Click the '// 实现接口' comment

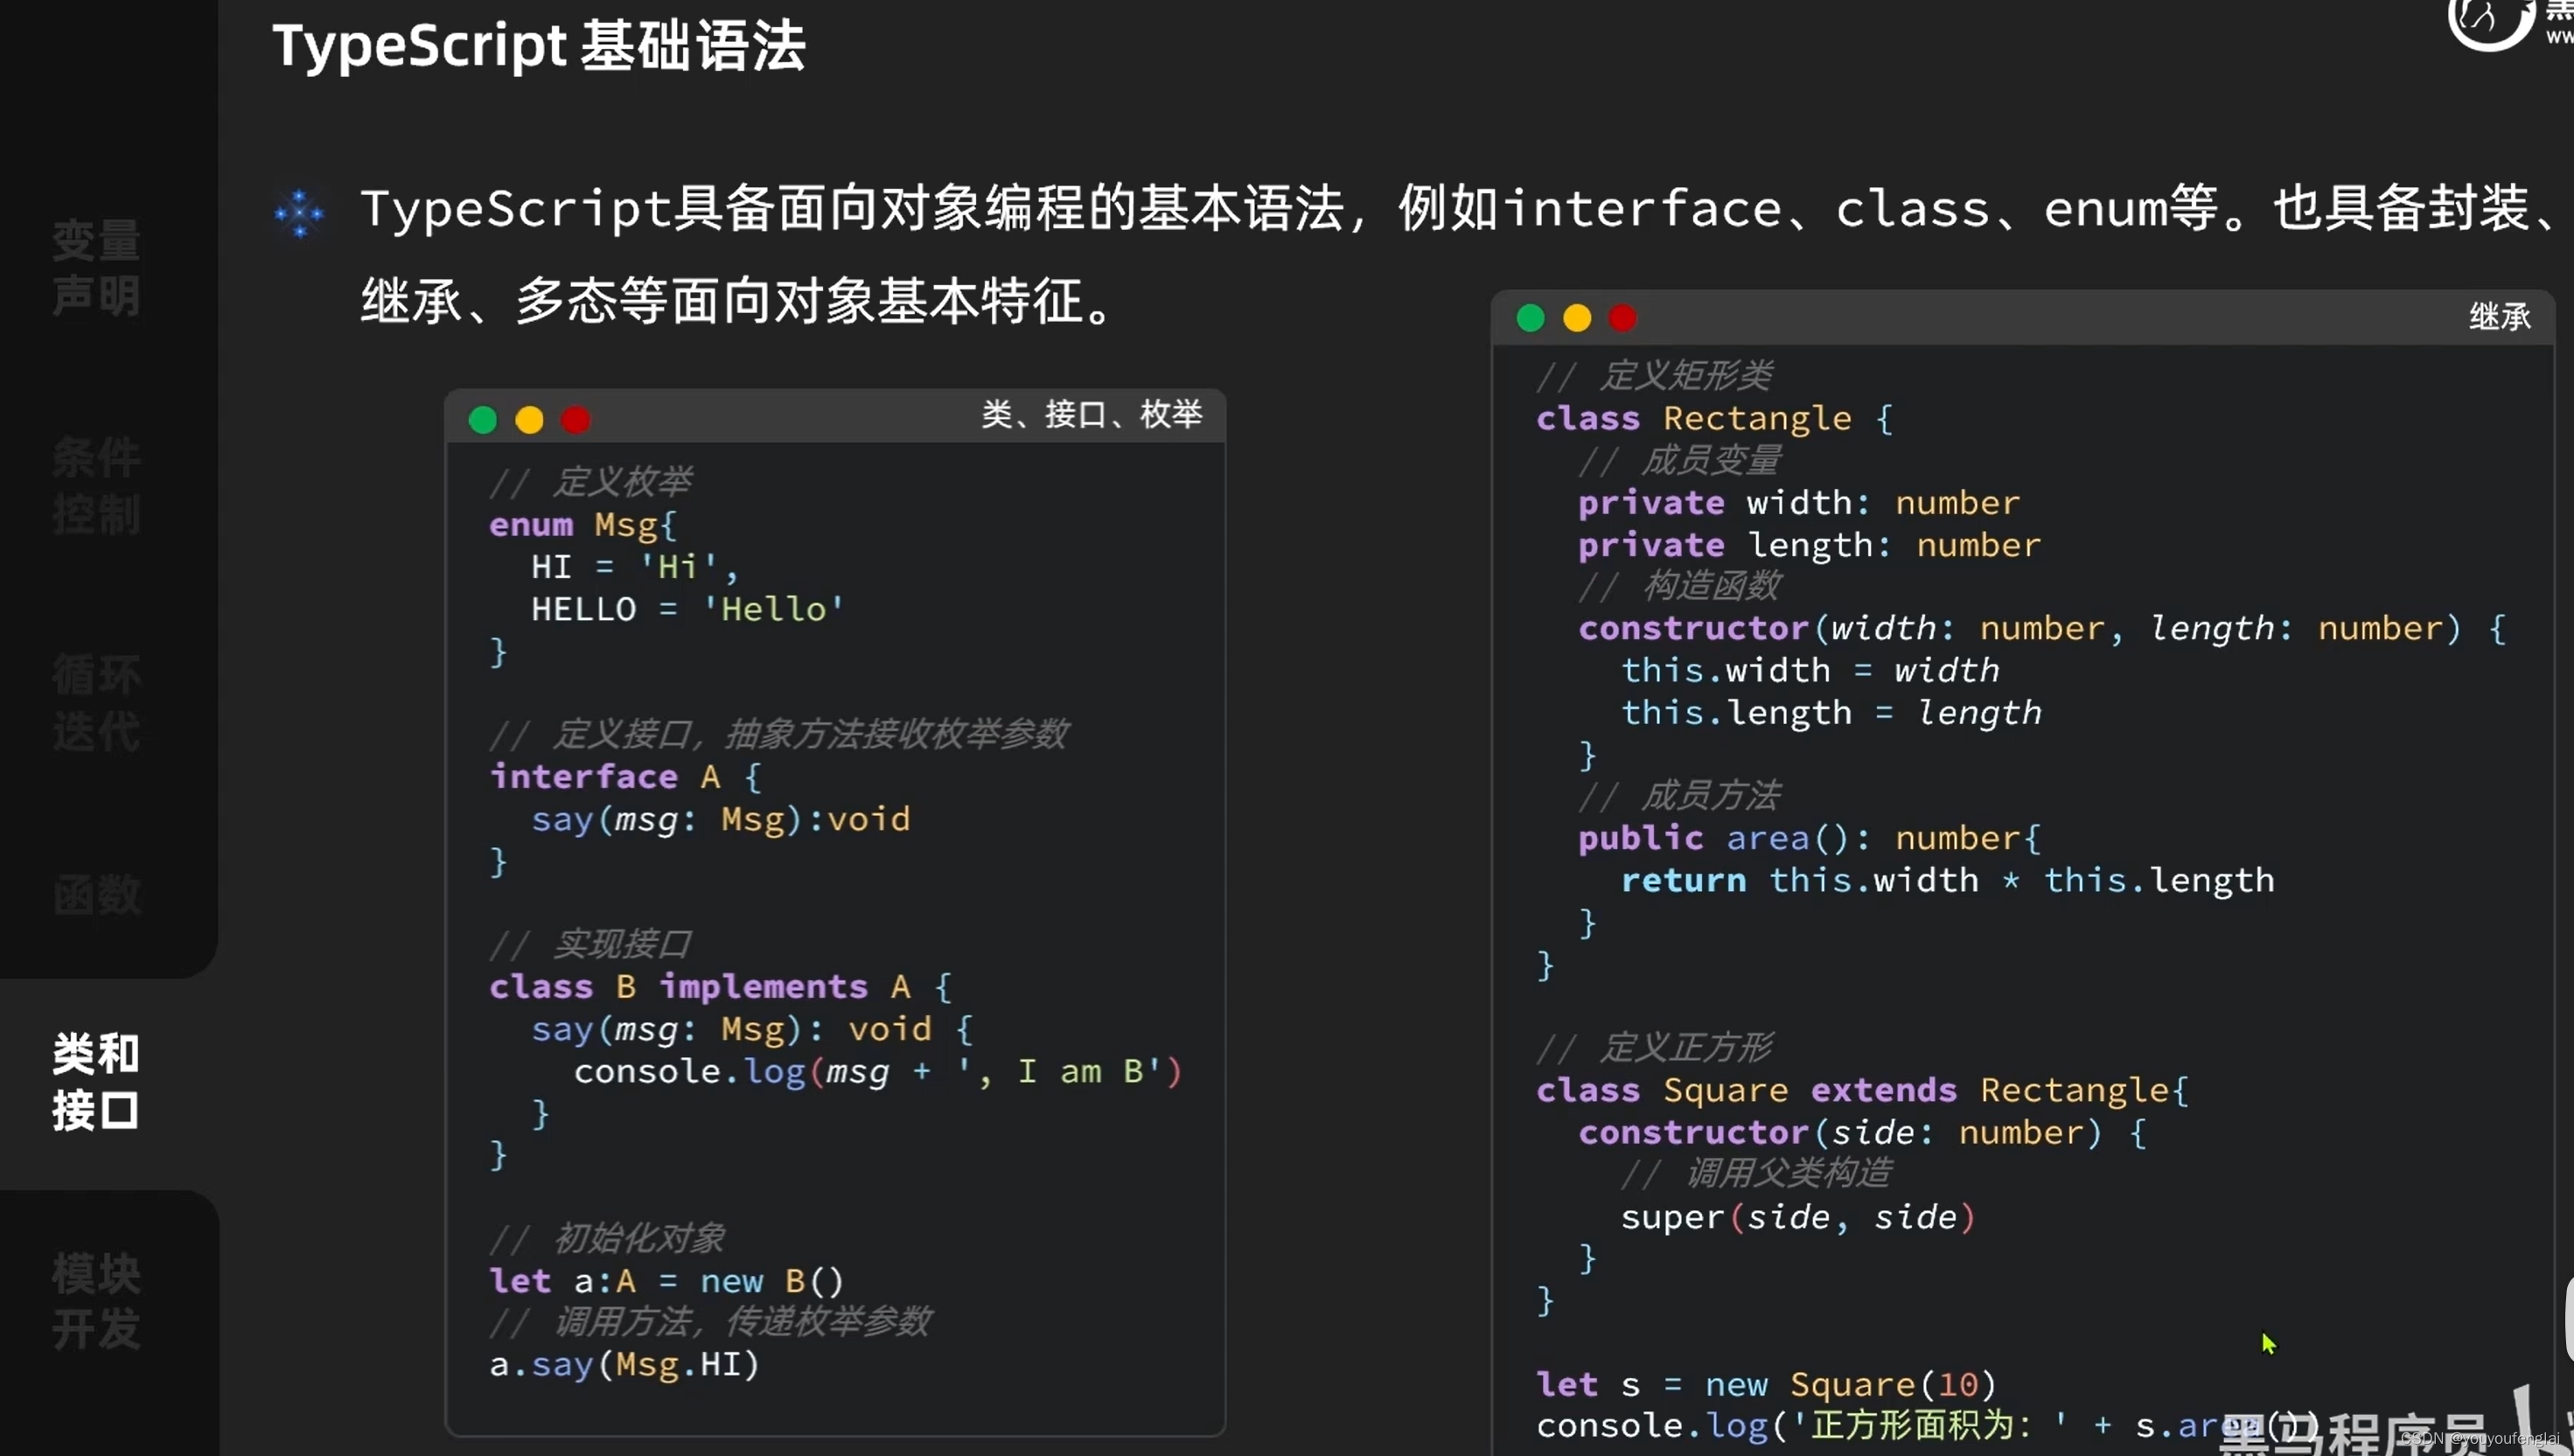(590, 944)
